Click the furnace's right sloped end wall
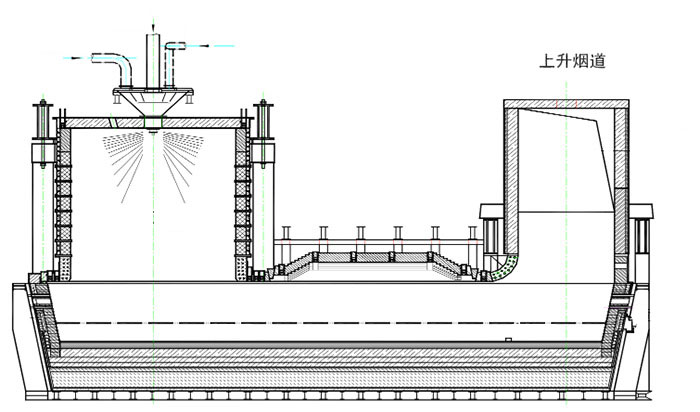700x412 pixels. click(x=640, y=340)
